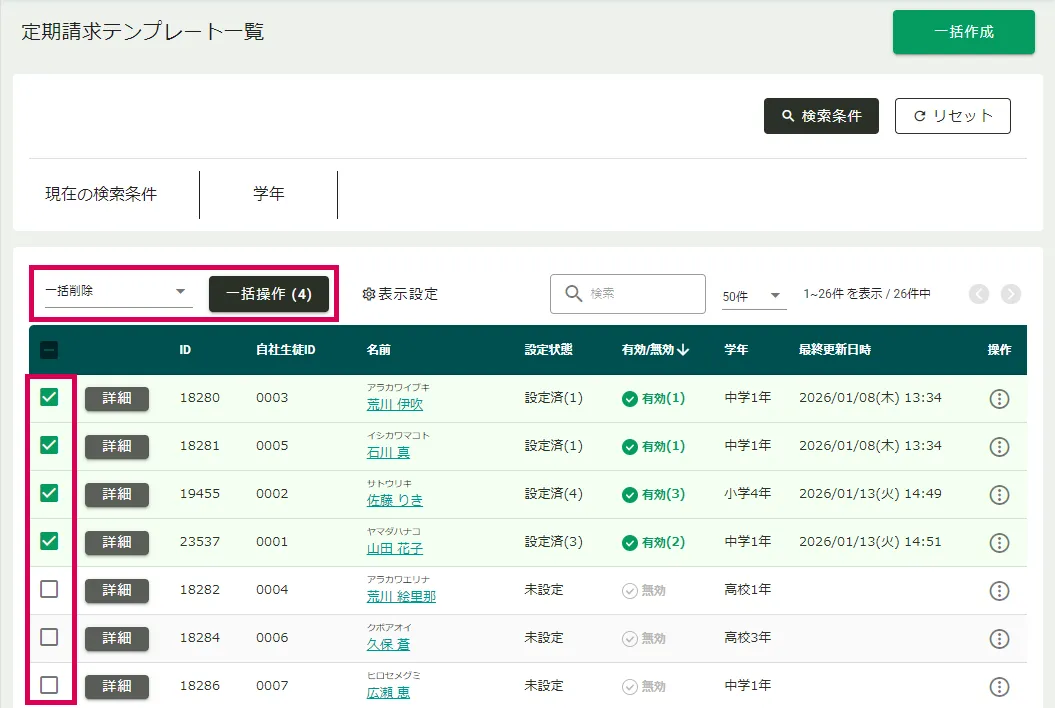The height and width of the screenshot is (708, 1055).
Task: Click the 学年 search condition tab
Action: 268,194
